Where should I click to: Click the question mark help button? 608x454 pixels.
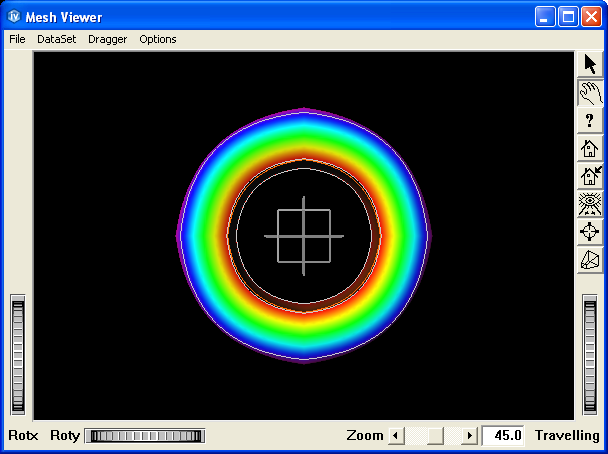coord(590,121)
